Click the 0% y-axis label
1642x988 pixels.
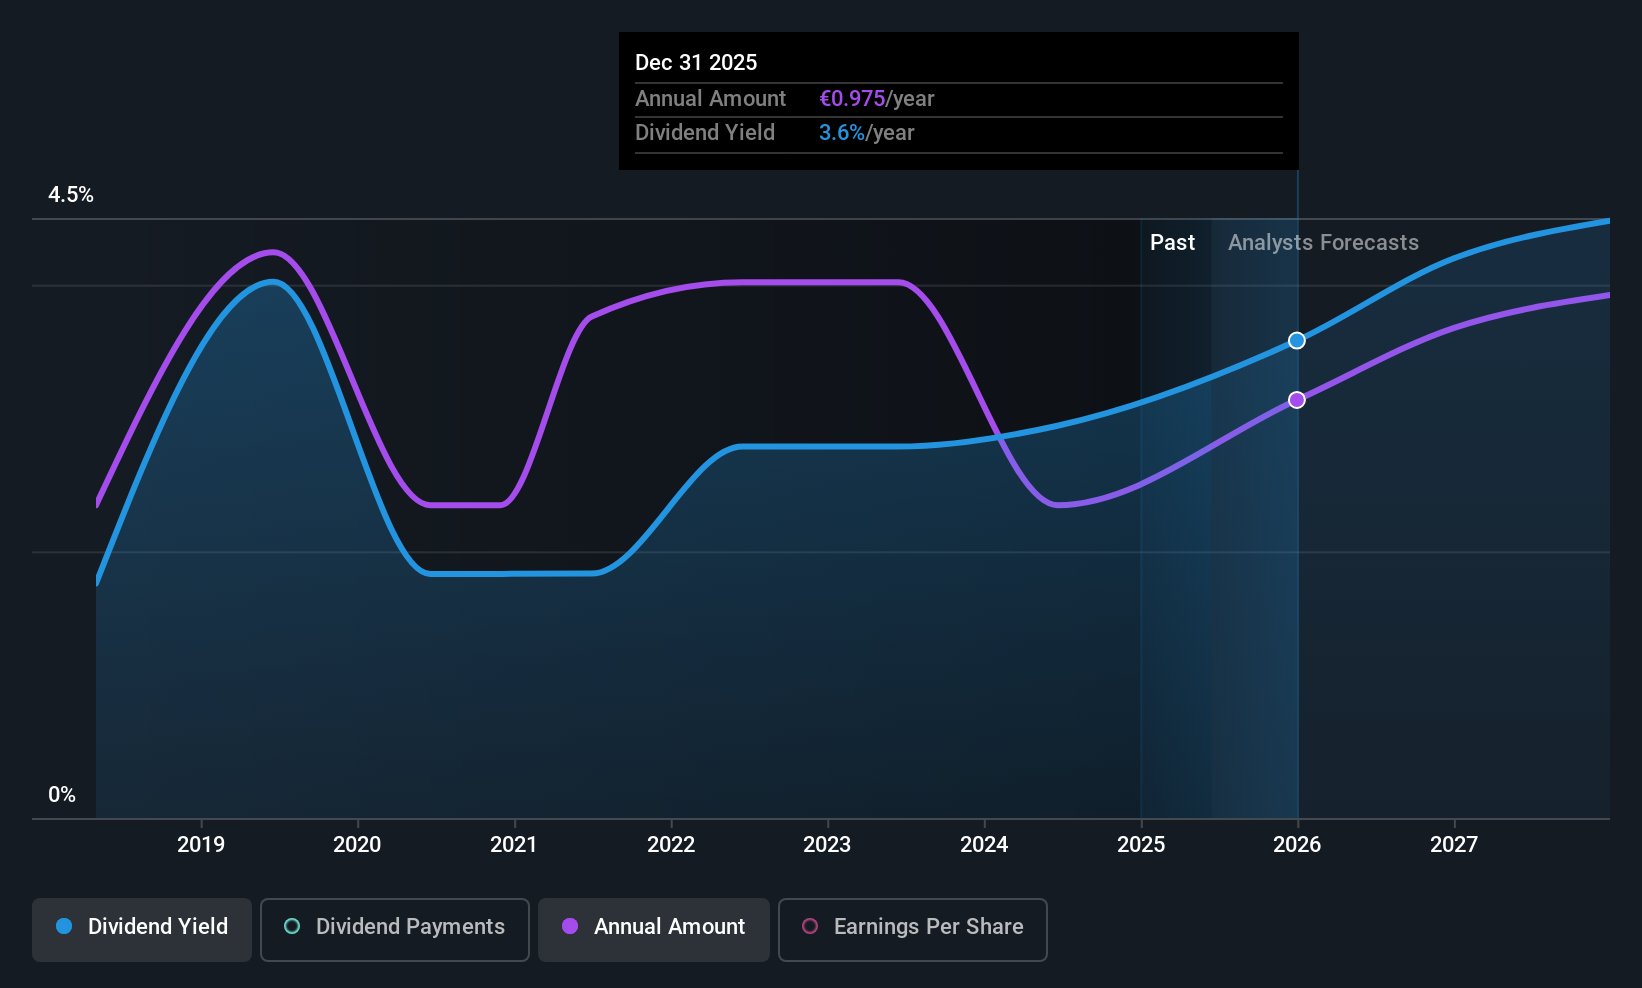pos(62,795)
